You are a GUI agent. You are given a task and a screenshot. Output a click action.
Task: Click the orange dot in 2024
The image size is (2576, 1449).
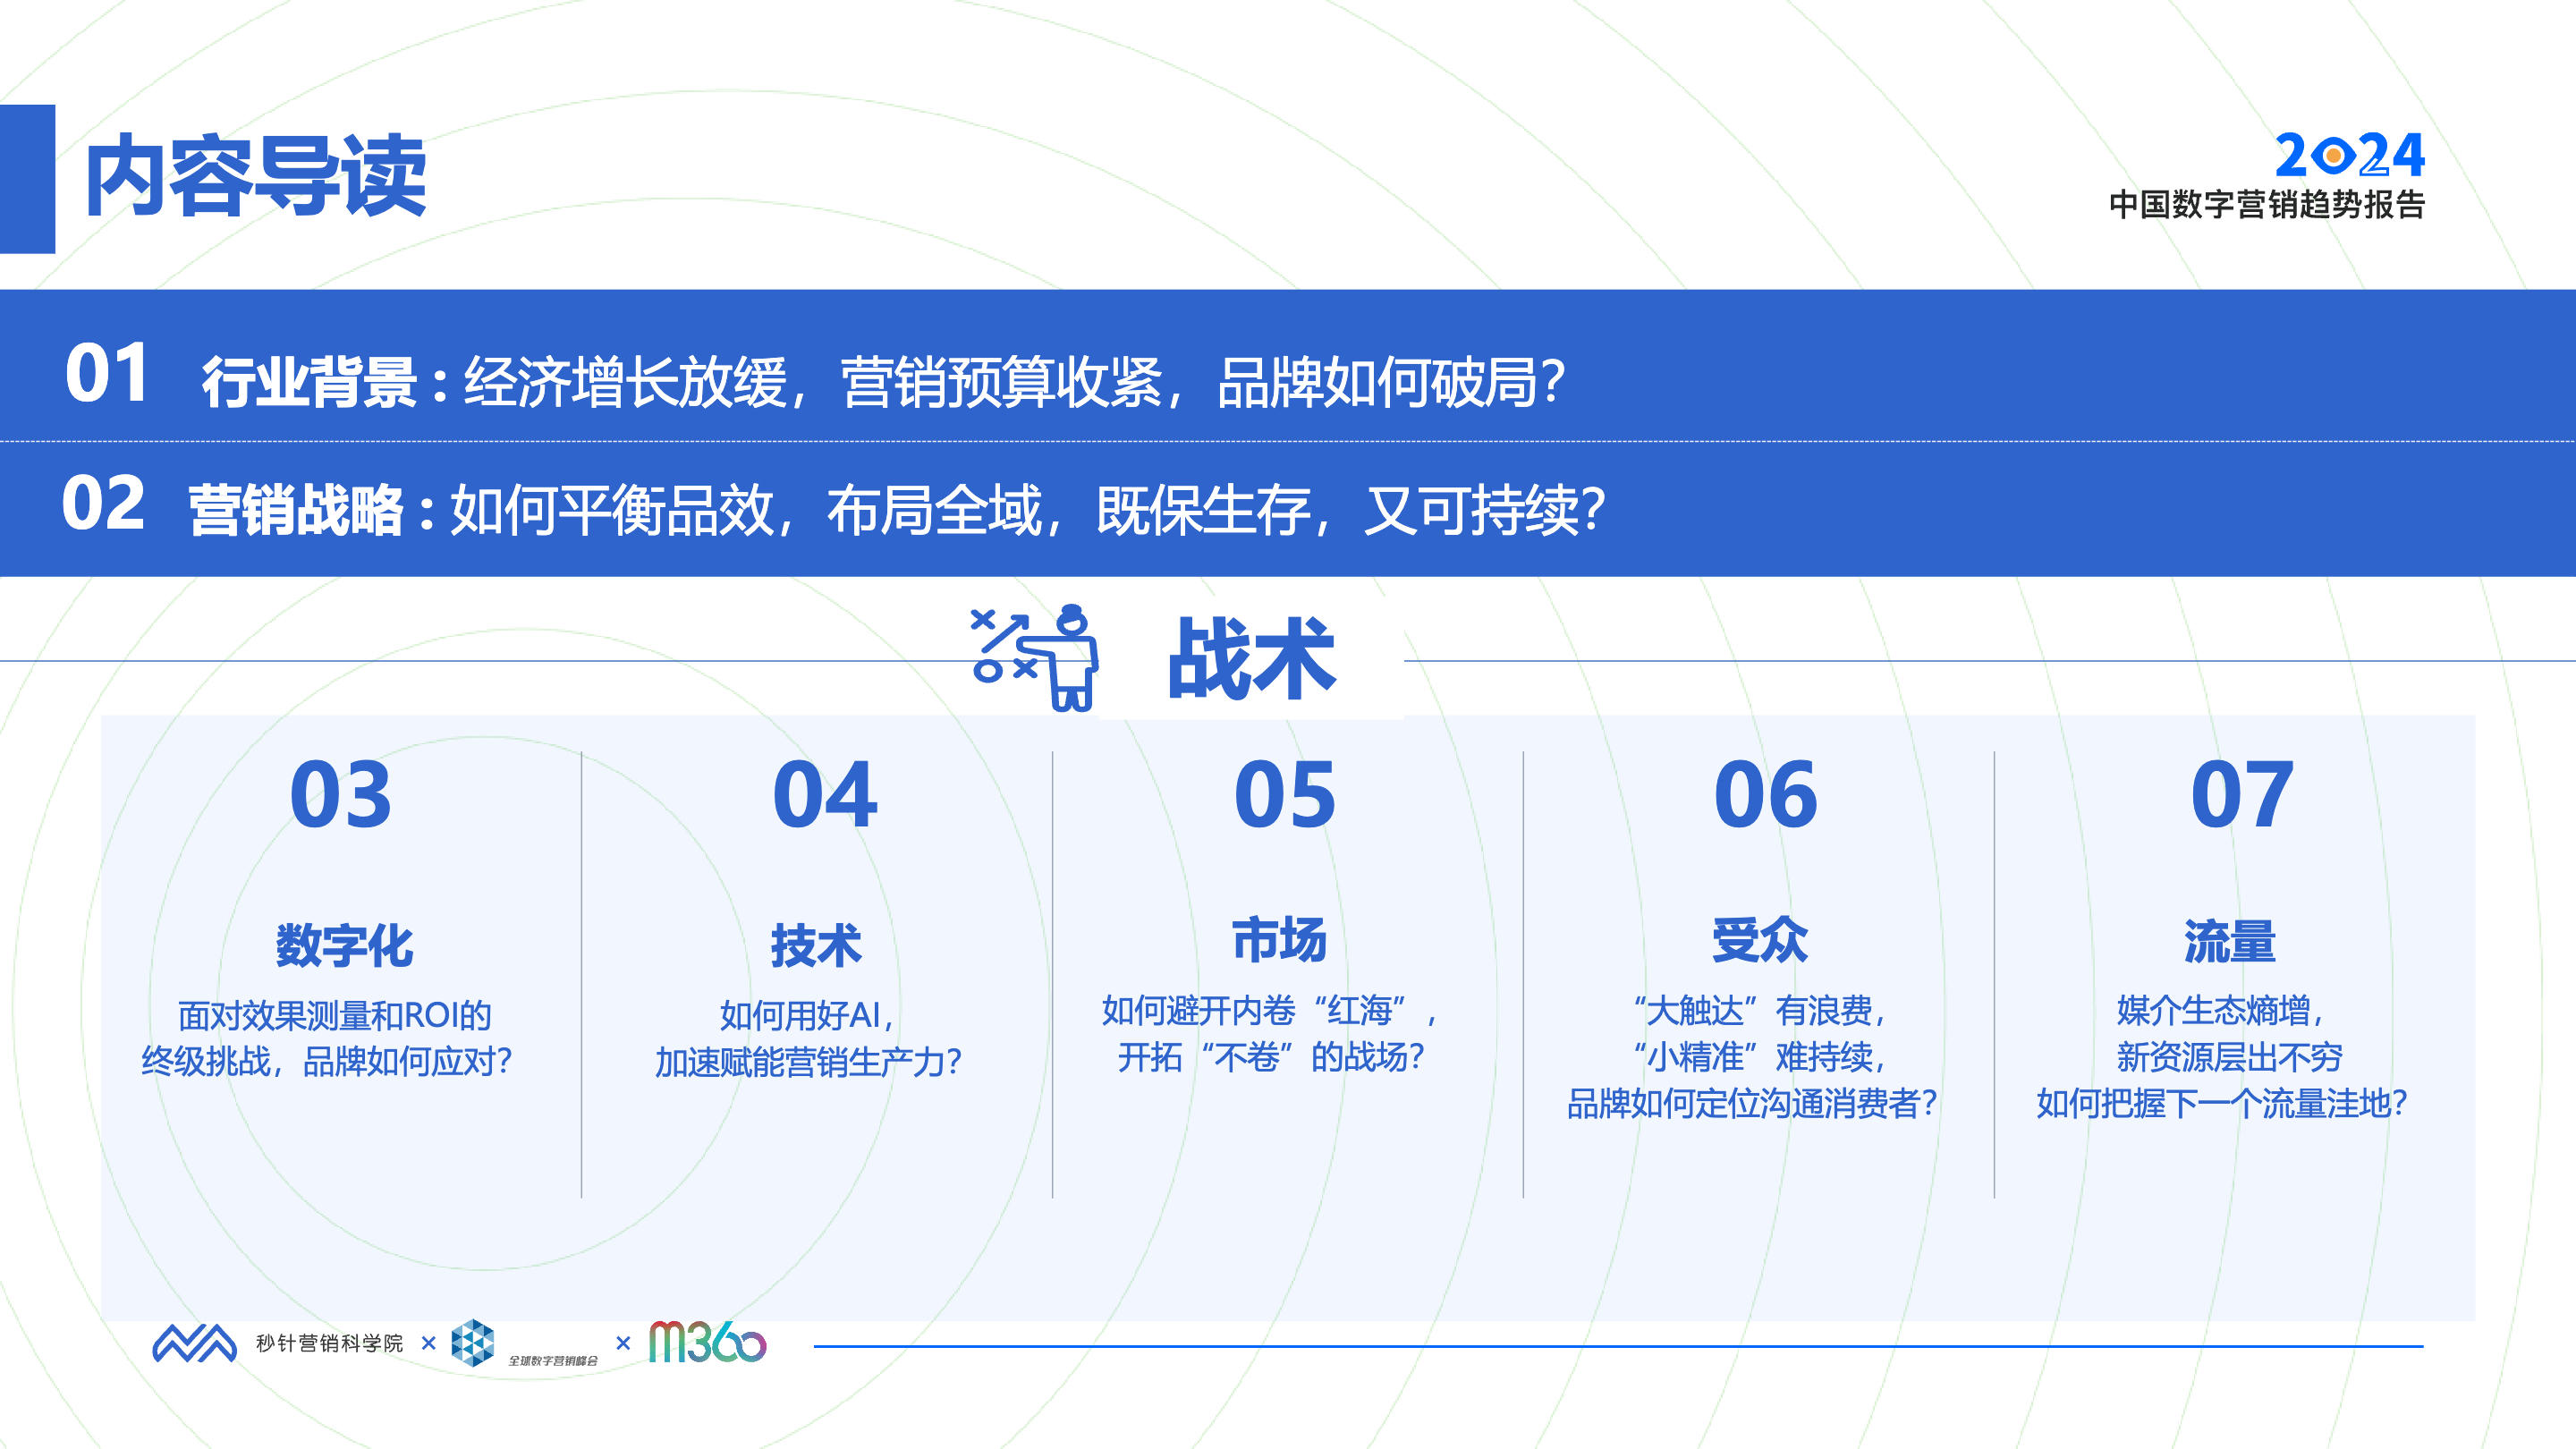[2334, 157]
